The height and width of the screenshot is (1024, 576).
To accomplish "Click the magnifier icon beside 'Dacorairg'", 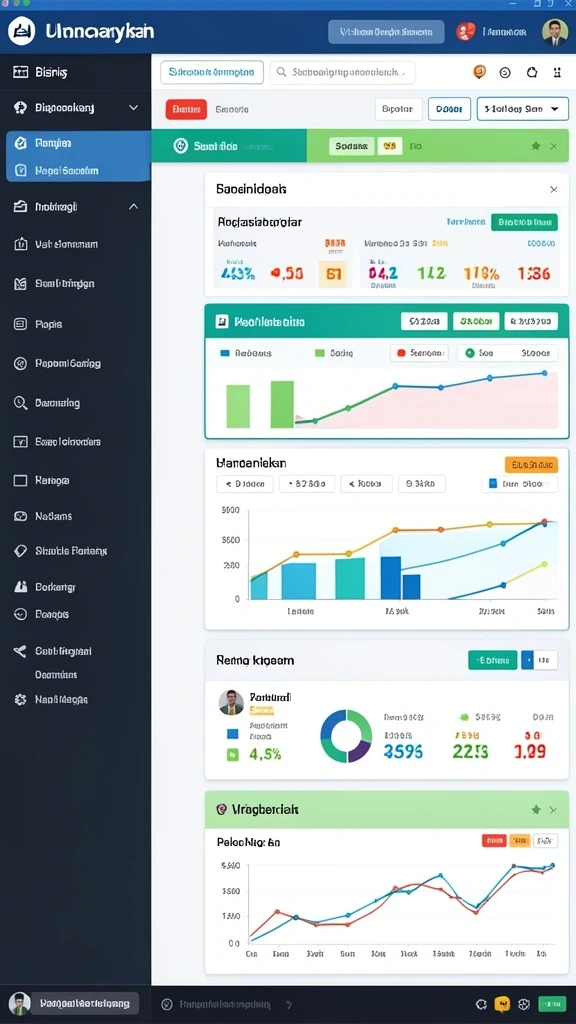I will click(20, 402).
